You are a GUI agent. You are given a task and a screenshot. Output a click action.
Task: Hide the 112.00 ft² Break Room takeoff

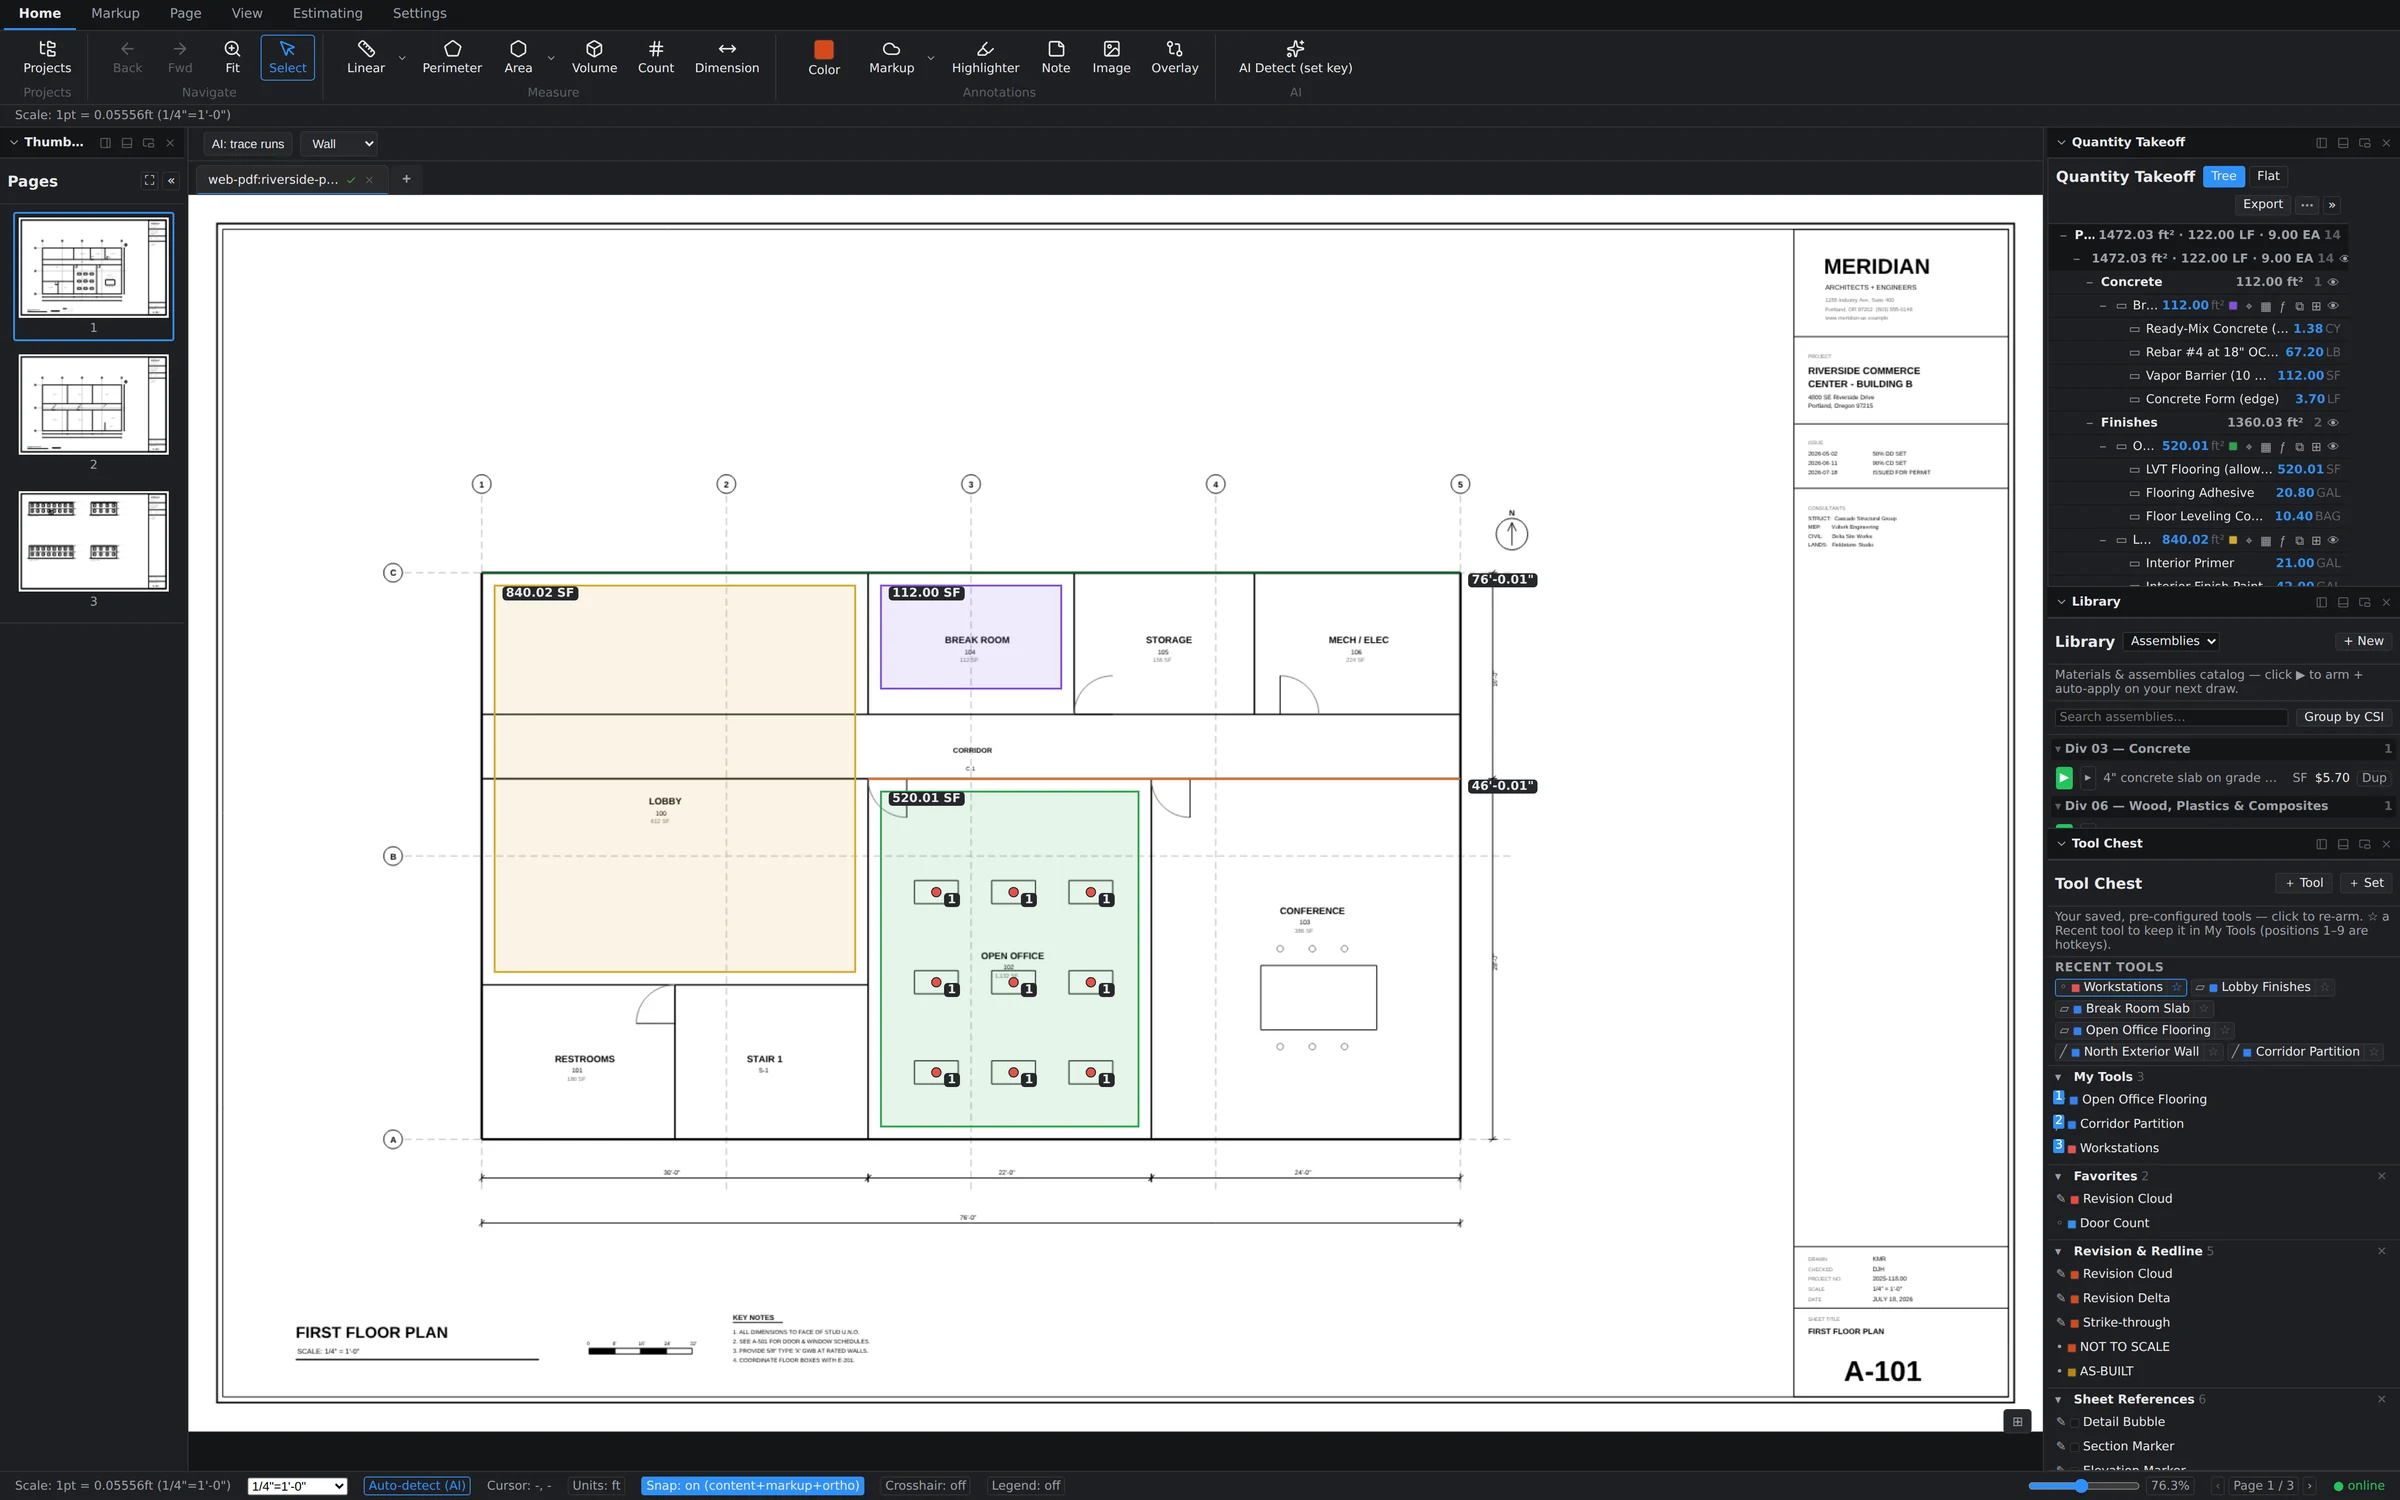(2333, 306)
